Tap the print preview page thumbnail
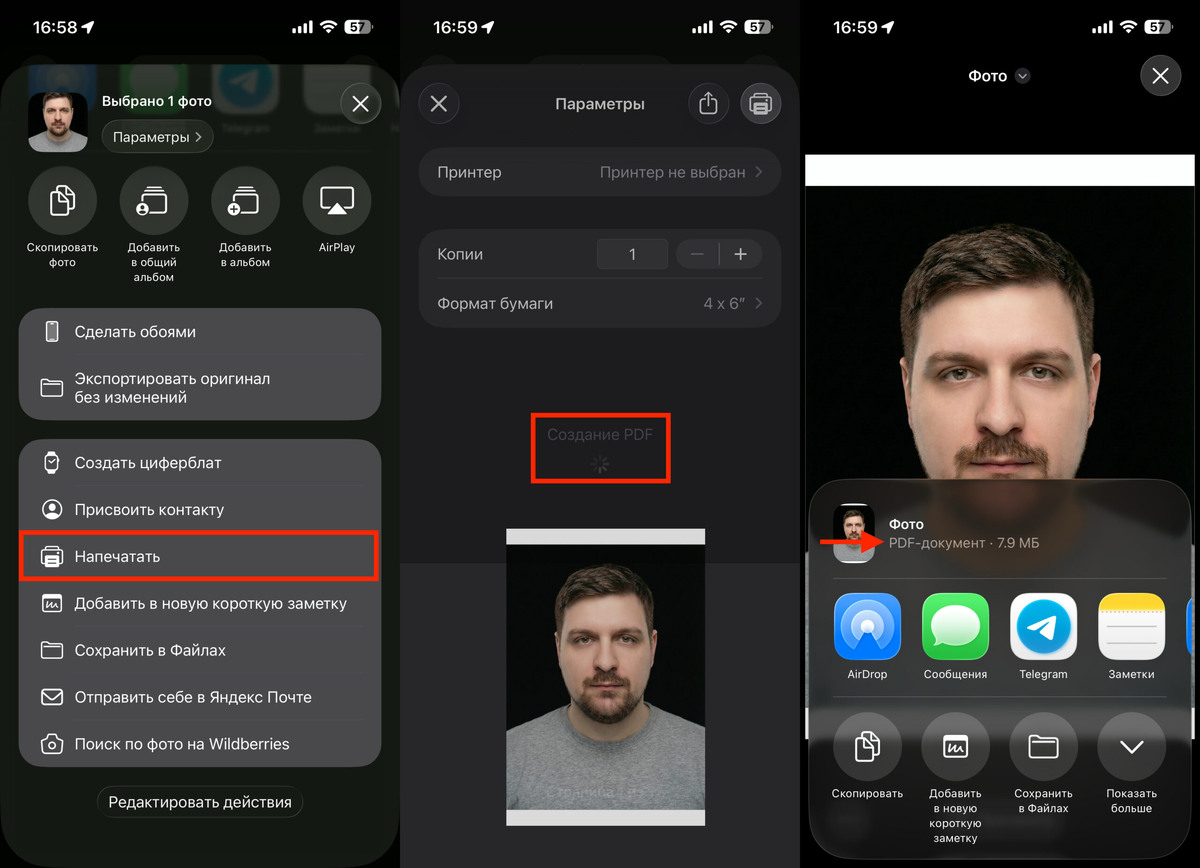Viewport: 1200px width, 868px height. tap(605, 677)
